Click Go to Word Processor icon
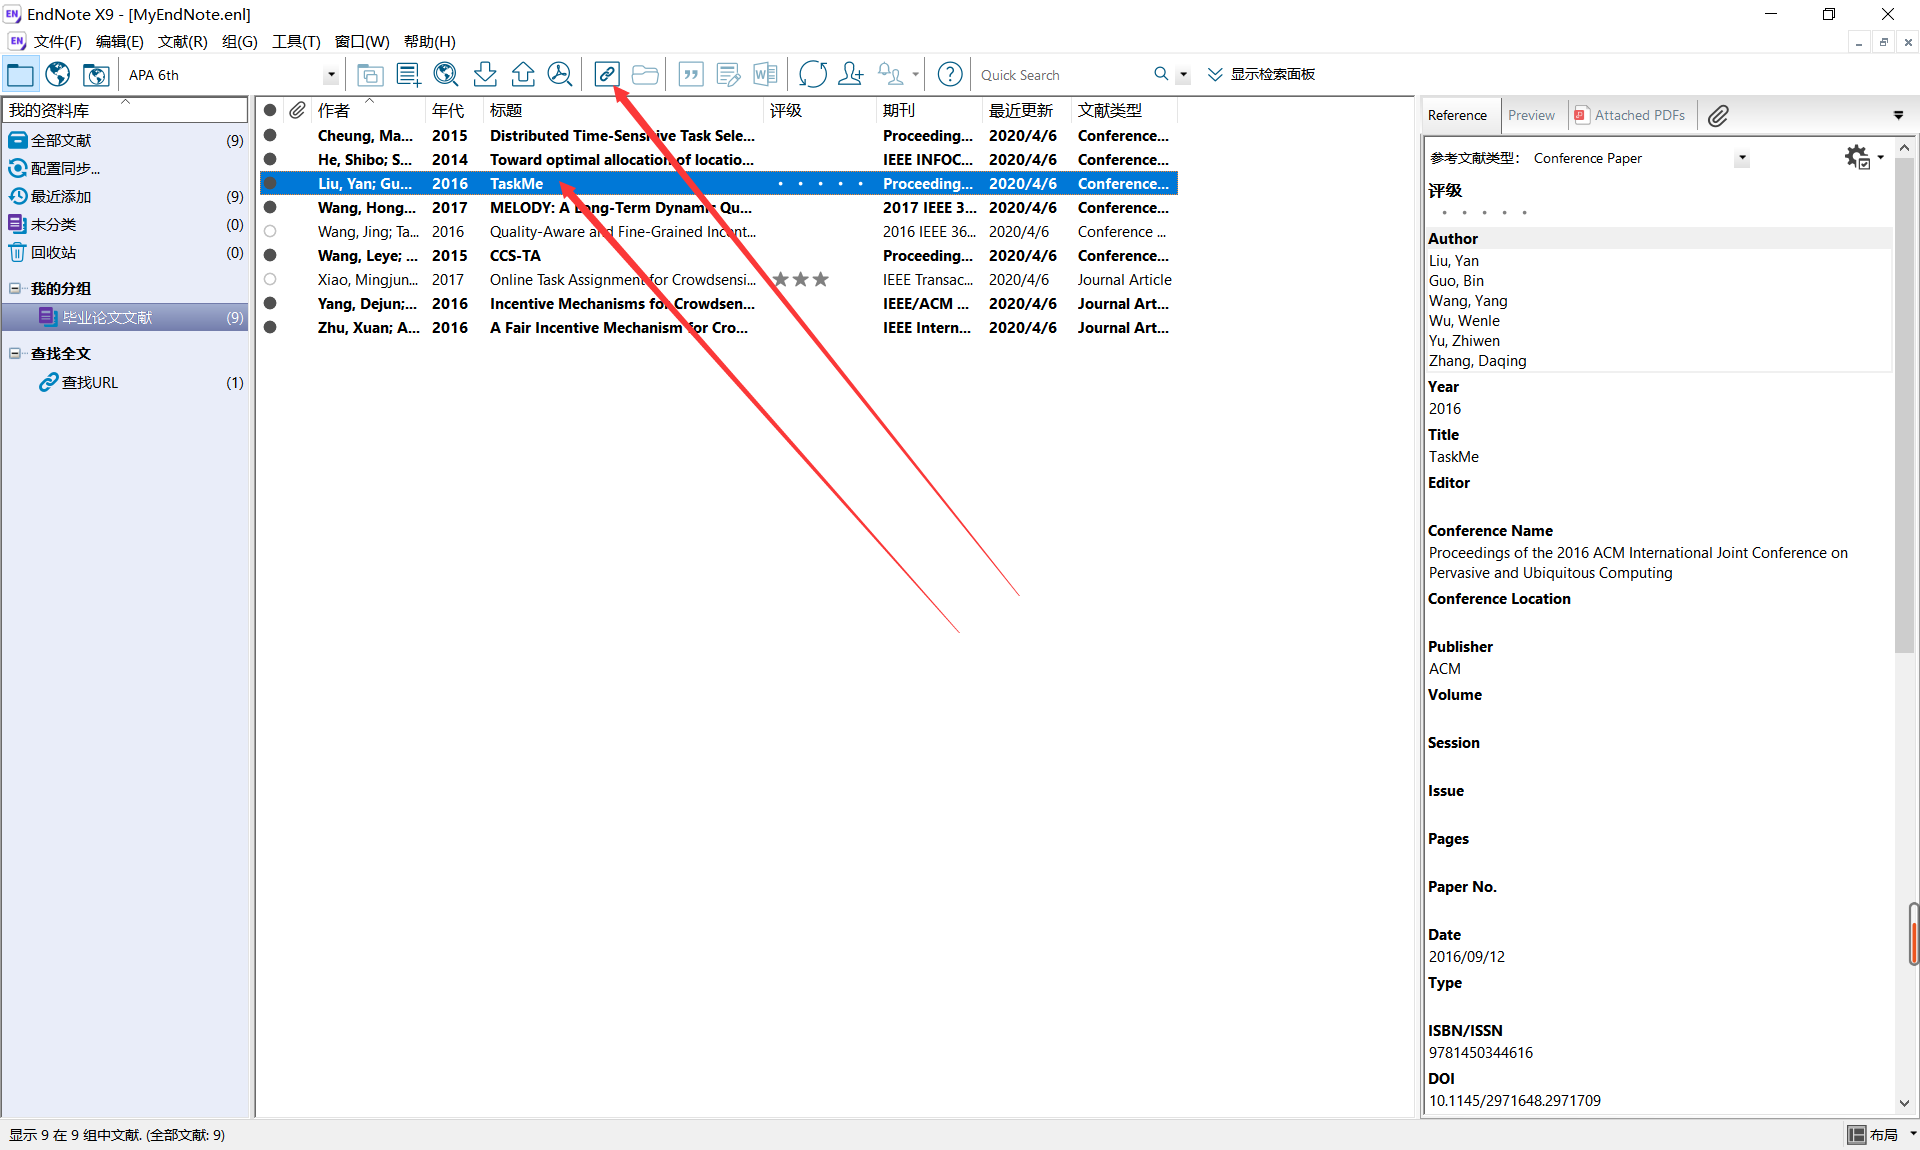 click(766, 74)
